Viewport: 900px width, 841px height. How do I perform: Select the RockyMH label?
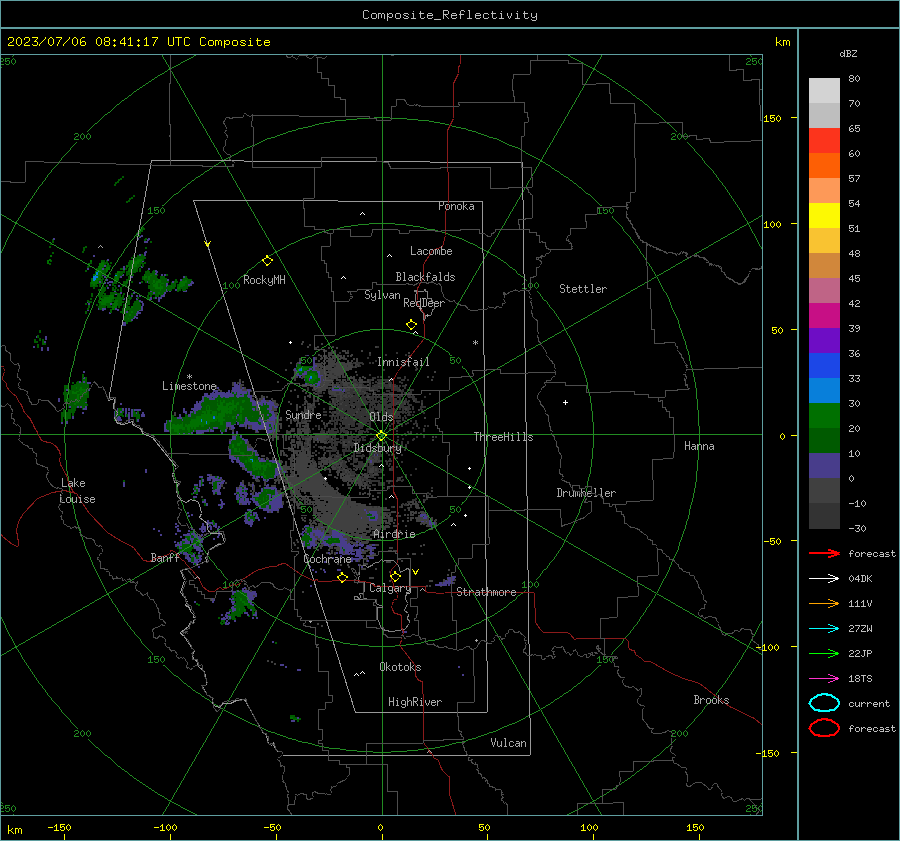click(x=264, y=280)
